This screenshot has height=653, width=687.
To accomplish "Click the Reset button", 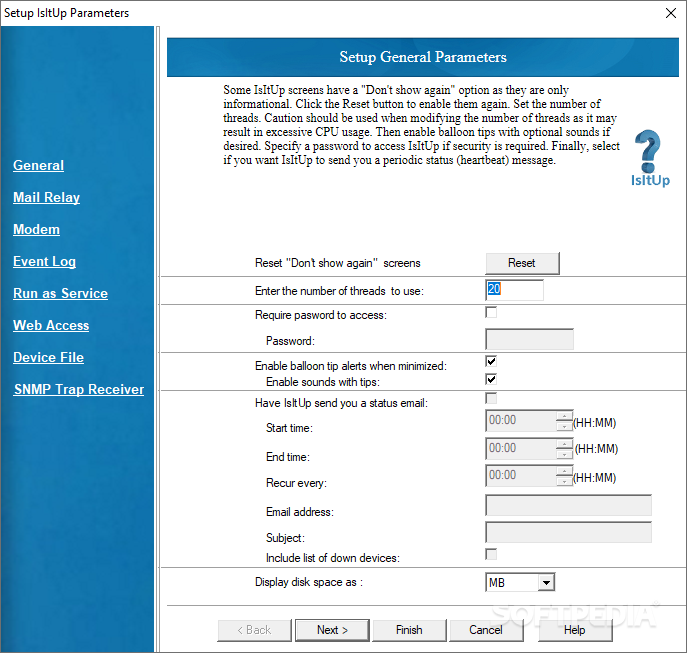I will coord(522,263).
